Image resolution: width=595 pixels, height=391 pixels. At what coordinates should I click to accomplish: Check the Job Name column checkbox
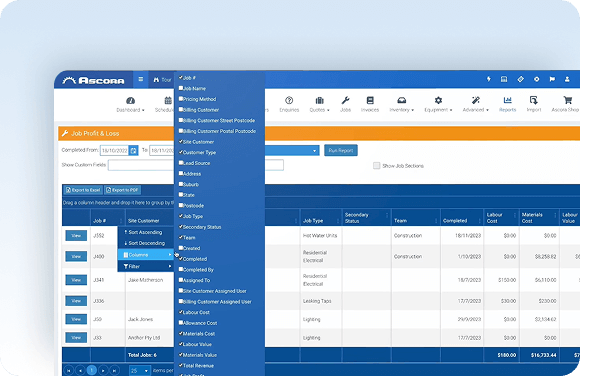[181, 88]
